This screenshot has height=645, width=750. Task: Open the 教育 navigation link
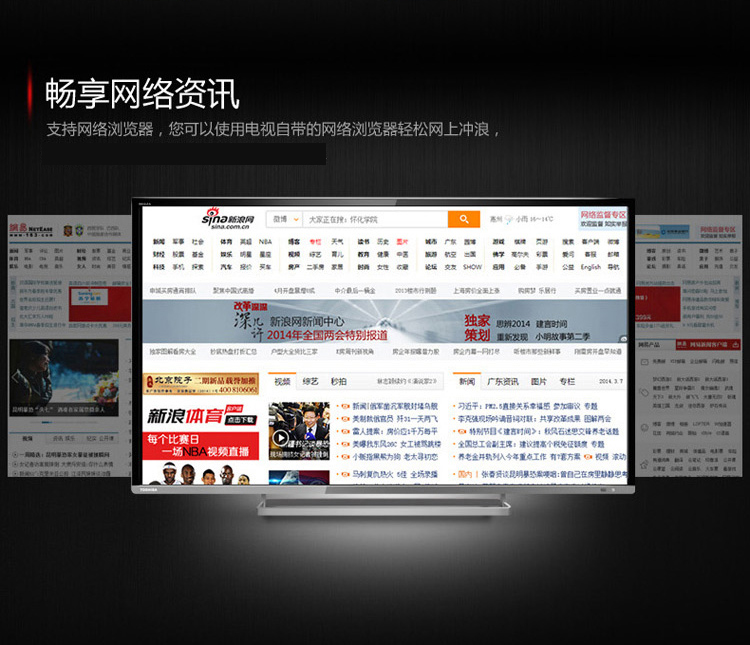click(x=364, y=254)
